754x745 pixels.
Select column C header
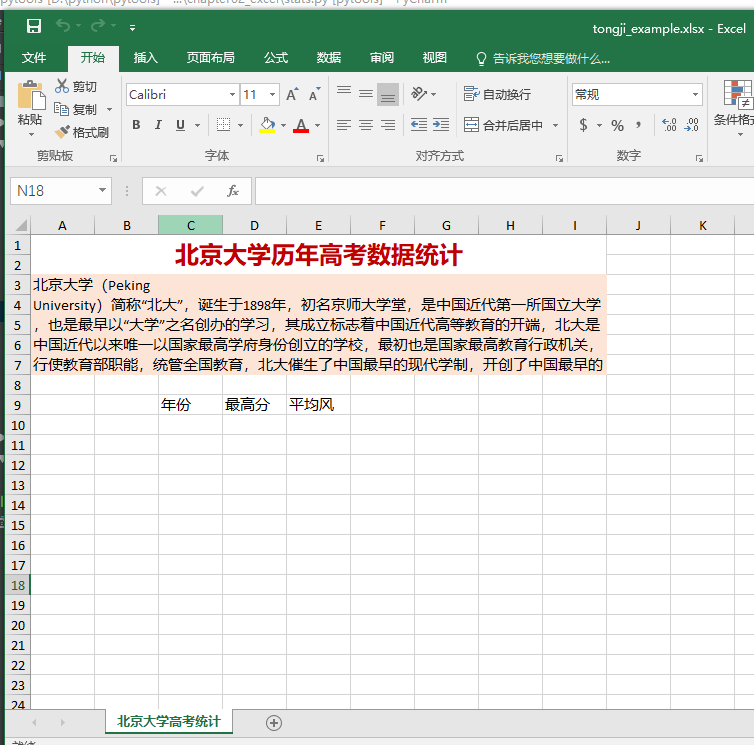click(x=190, y=225)
